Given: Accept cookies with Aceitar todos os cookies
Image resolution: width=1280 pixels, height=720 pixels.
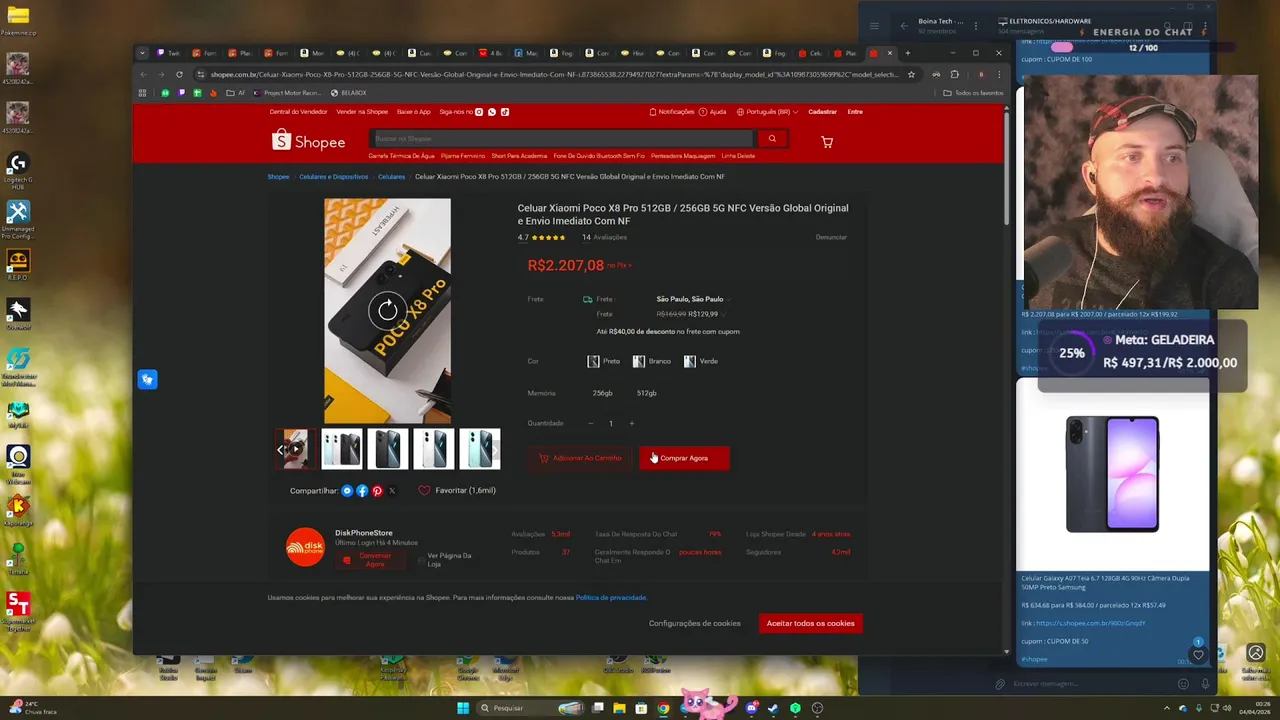Looking at the screenshot, I should [x=810, y=623].
